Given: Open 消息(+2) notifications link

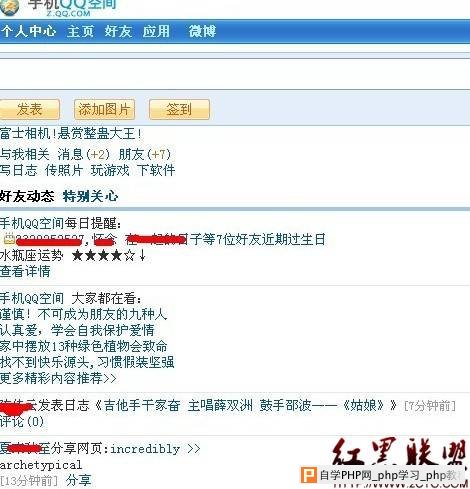Looking at the screenshot, I should click(83, 154).
